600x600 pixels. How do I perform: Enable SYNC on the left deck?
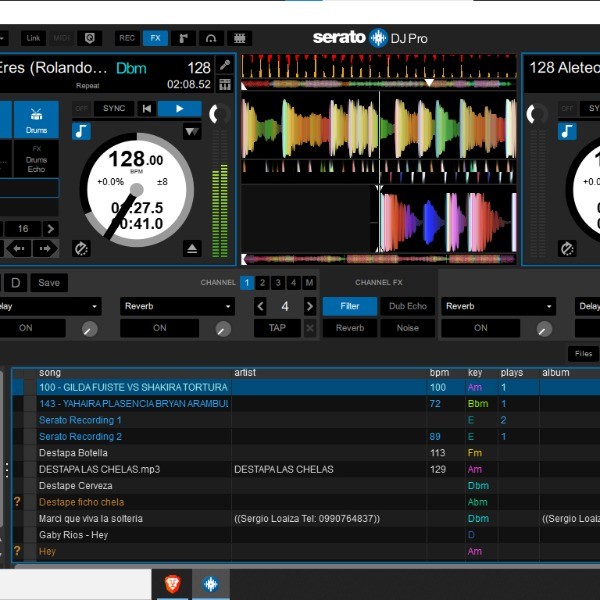click(114, 108)
